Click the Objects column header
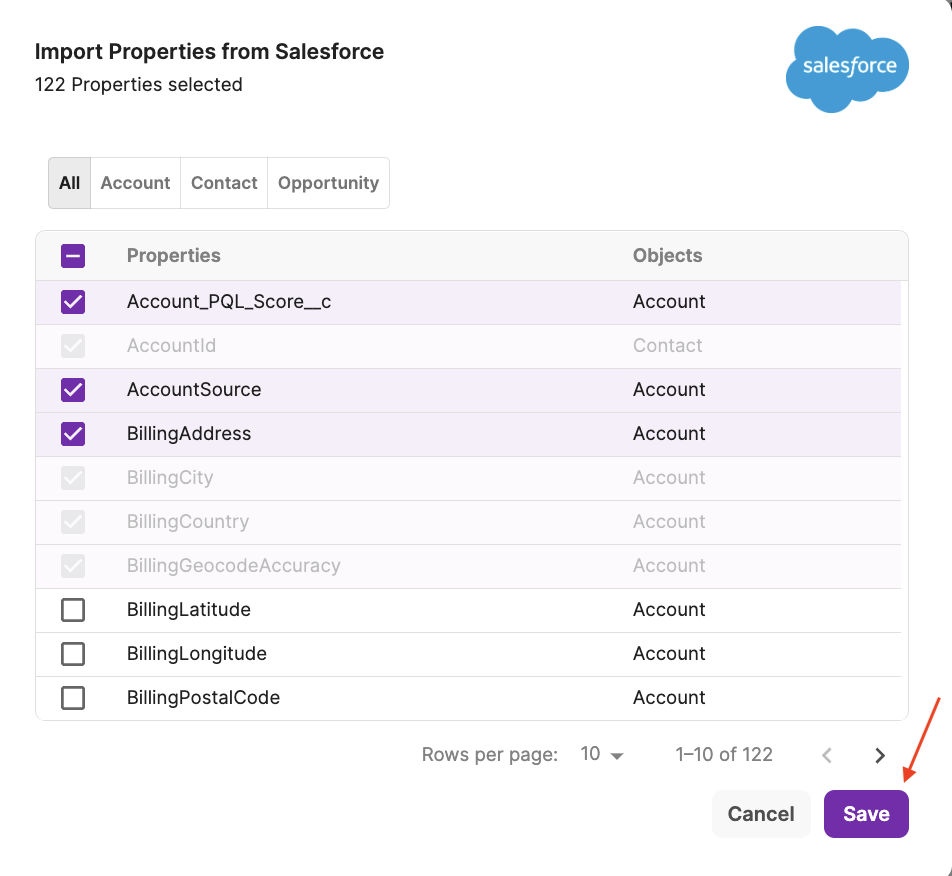Image resolution: width=952 pixels, height=876 pixels. [668, 256]
